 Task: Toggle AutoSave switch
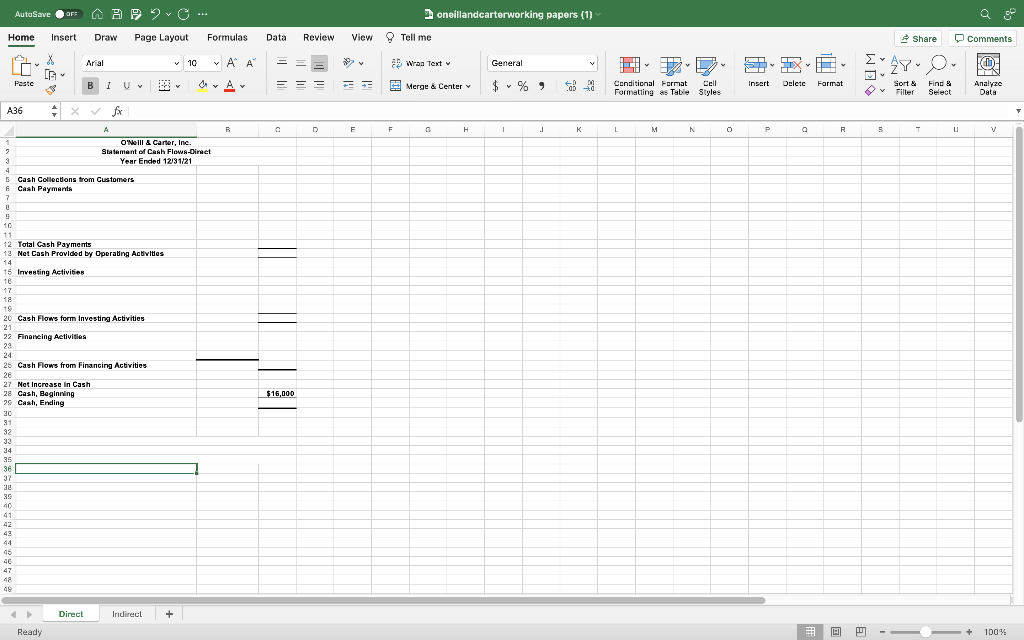(68, 14)
